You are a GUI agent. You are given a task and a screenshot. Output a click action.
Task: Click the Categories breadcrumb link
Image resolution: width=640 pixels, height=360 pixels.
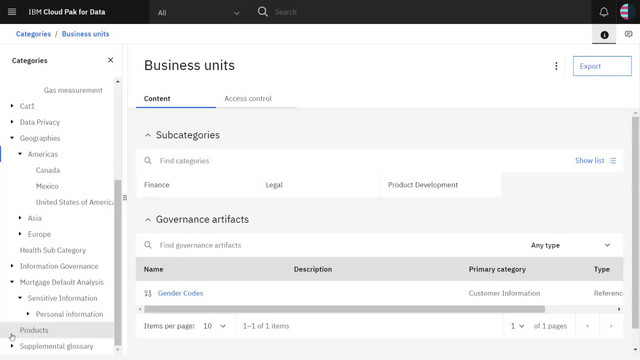(x=33, y=34)
